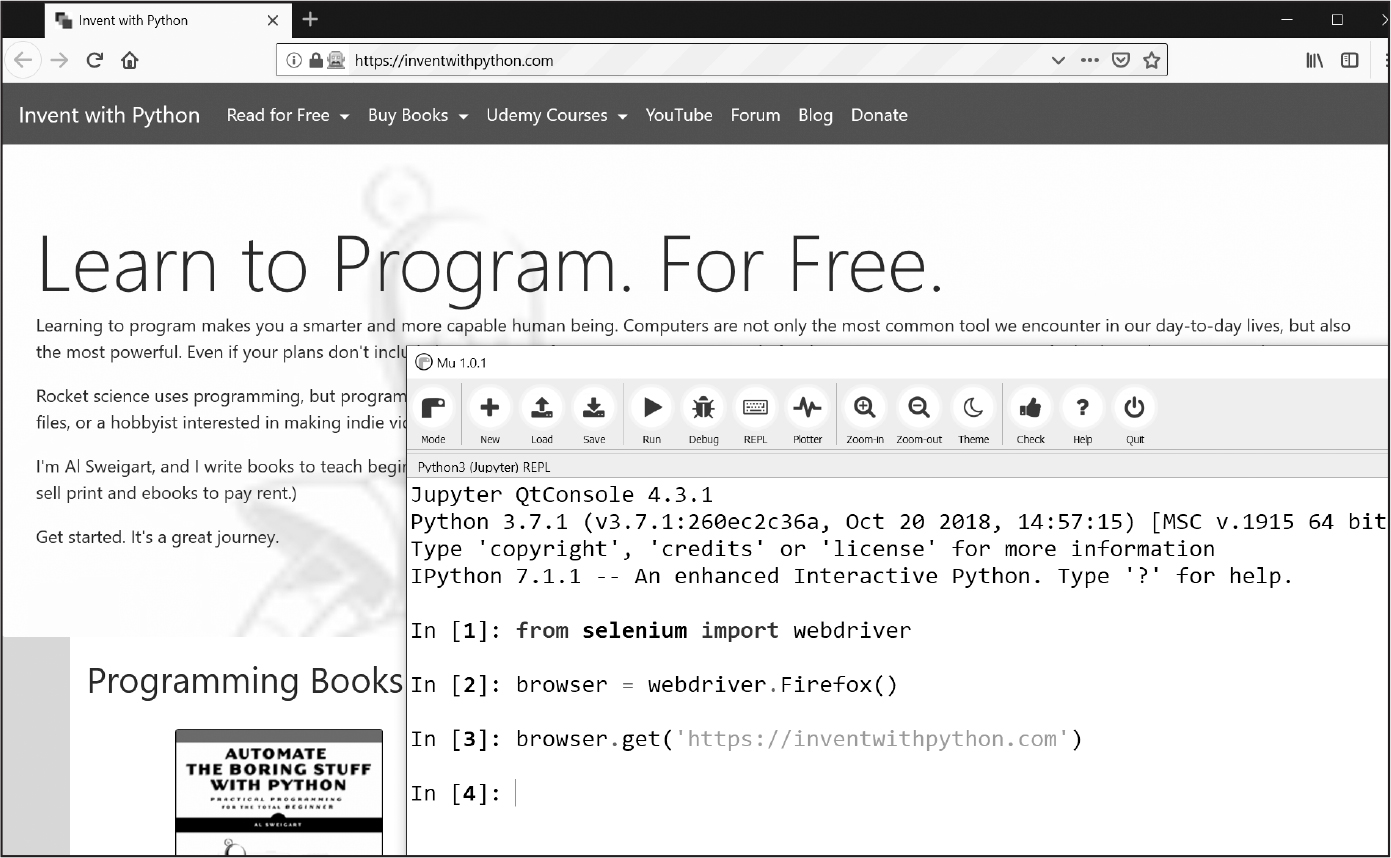This screenshot has height=858, width=1391.
Task: Click the Load file icon in Mu
Action: (542, 409)
